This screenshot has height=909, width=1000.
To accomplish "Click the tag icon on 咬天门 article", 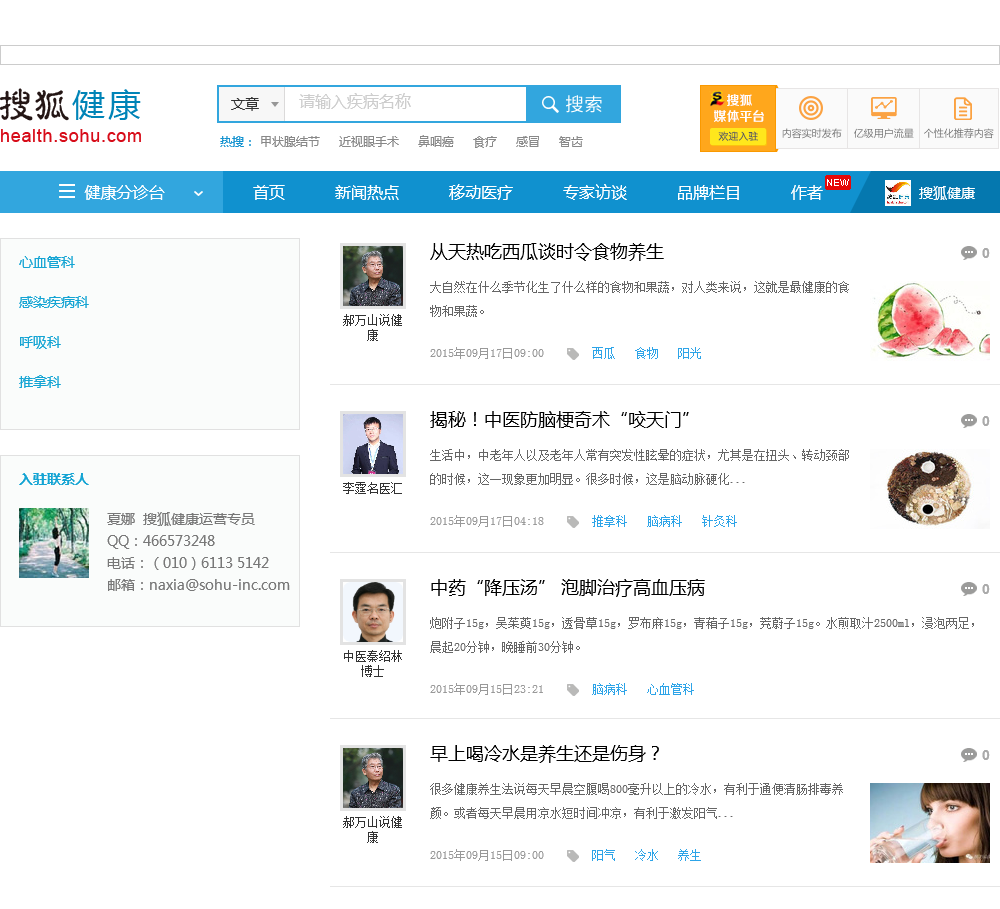I will click(x=573, y=522).
